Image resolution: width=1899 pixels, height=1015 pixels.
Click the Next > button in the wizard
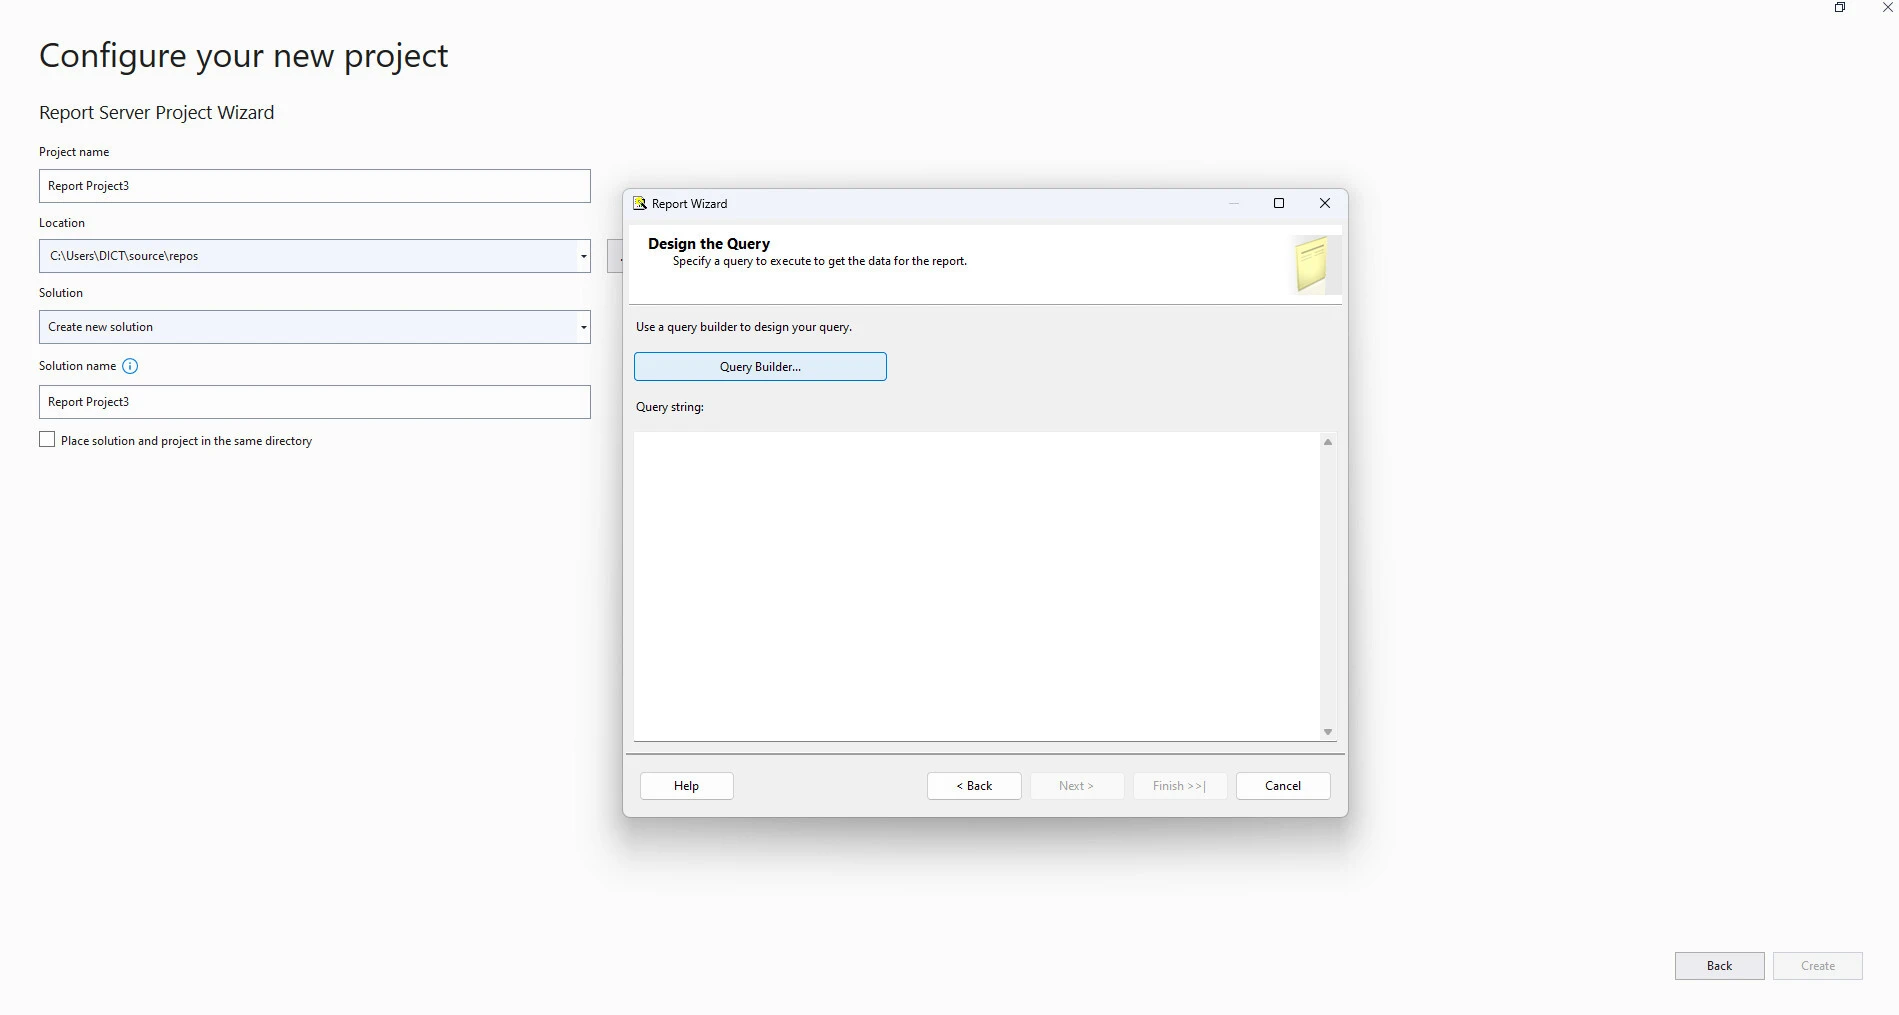pos(1076,786)
